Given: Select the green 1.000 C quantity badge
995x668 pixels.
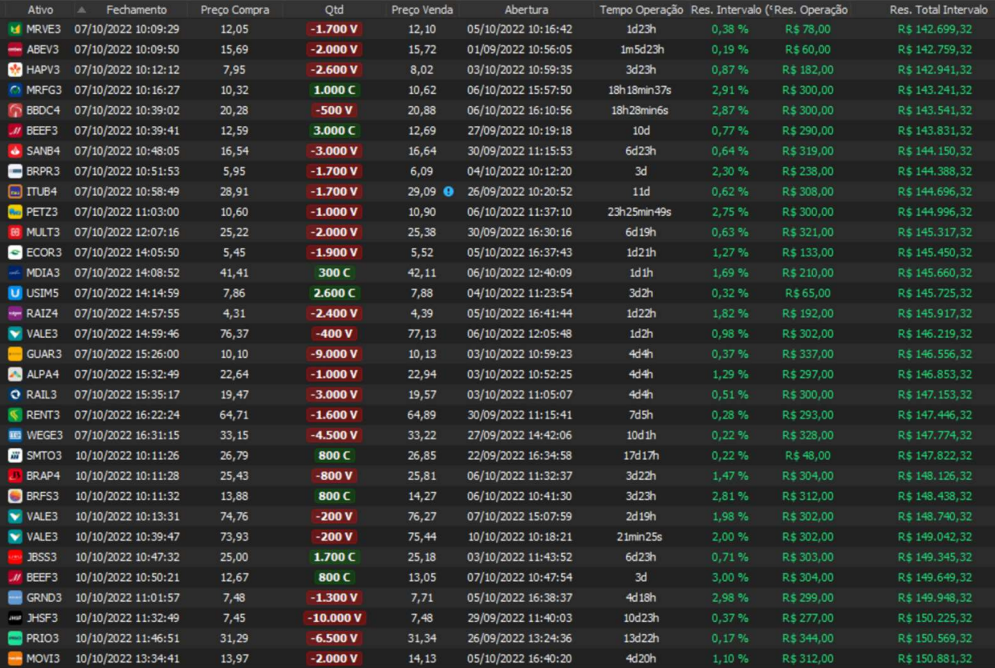Looking at the screenshot, I should pyautogui.click(x=334, y=90).
